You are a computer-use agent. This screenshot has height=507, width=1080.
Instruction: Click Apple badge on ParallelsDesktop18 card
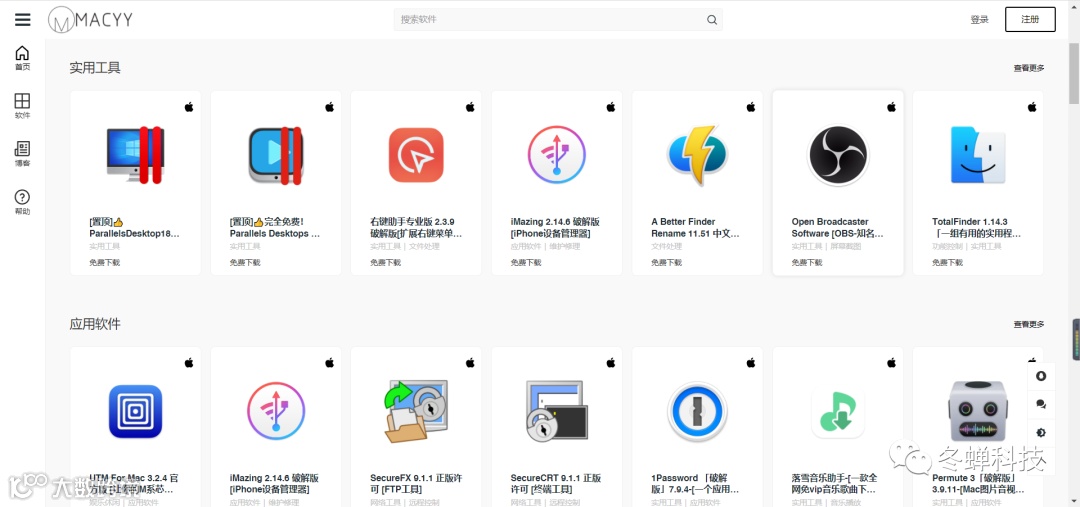(x=189, y=107)
